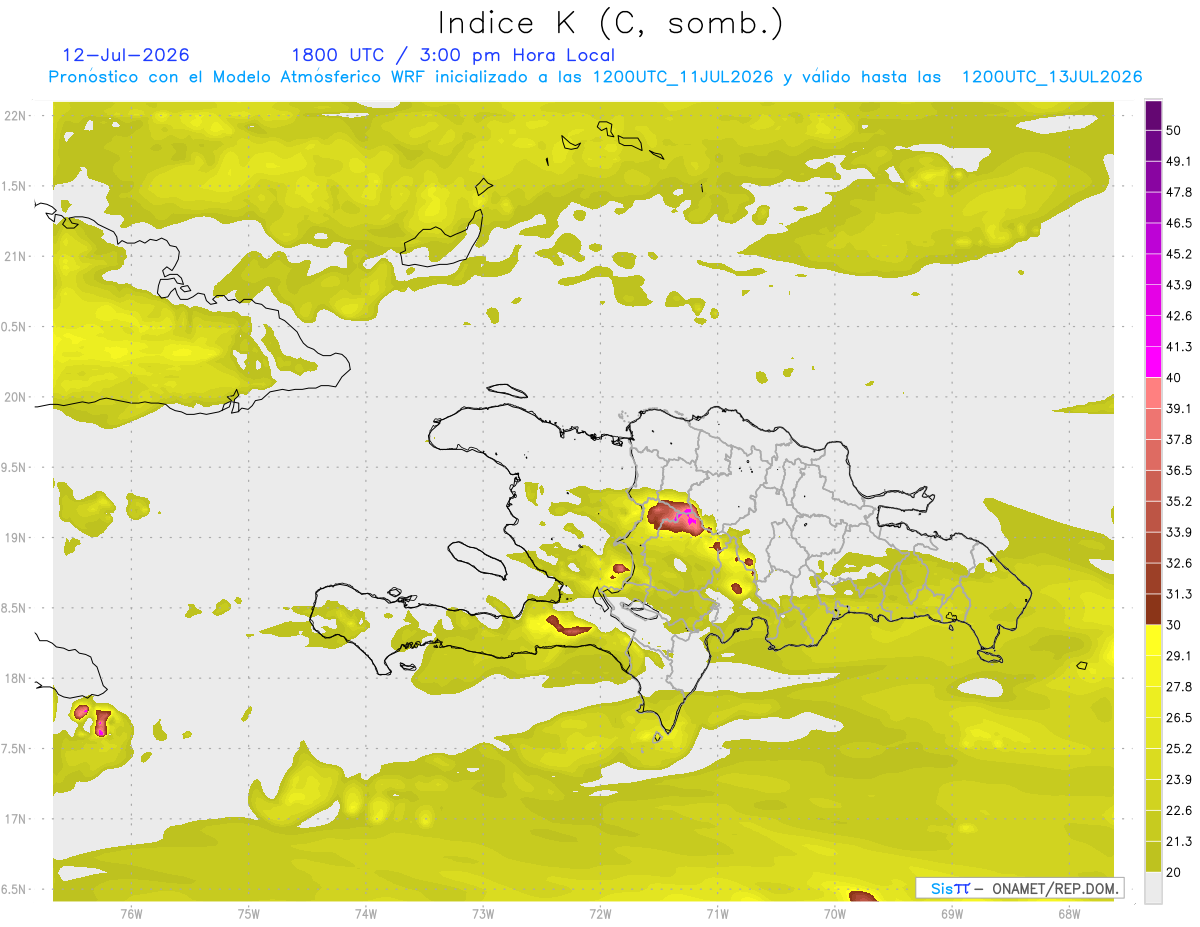Image resolution: width=1200 pixels, height=927 pixels.
Task: Click the '32.6' color bar label
Action: tap(1179, 563)
